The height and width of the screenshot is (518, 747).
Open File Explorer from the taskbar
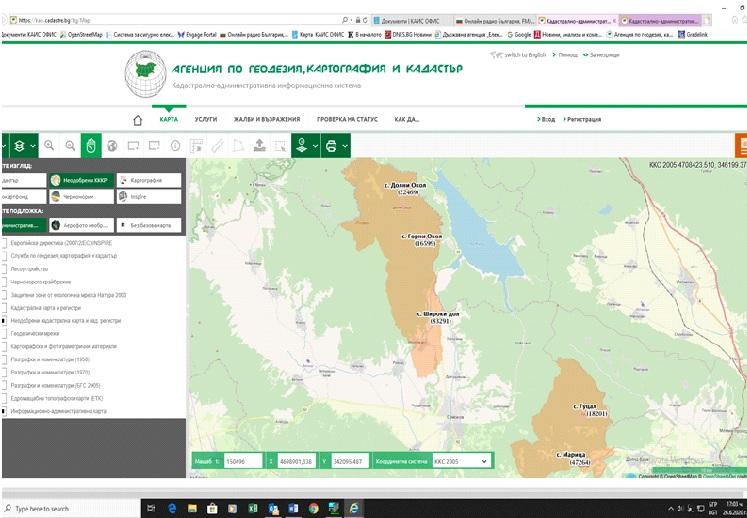[192, 508]
